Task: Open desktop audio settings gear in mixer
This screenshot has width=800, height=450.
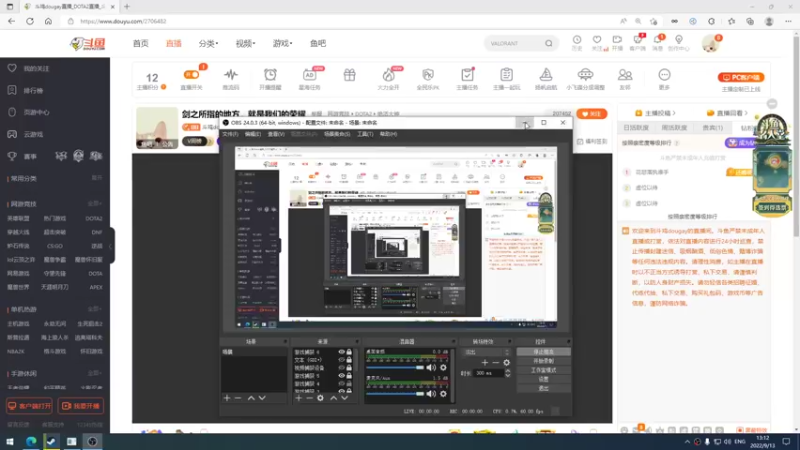Action: click(x=443, y=367)
